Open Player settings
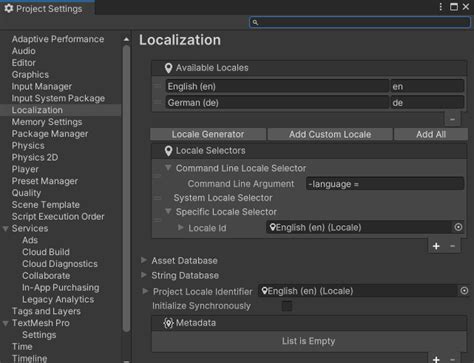The width and height of the screenshot is (474, 363). [x=25, y=169]
